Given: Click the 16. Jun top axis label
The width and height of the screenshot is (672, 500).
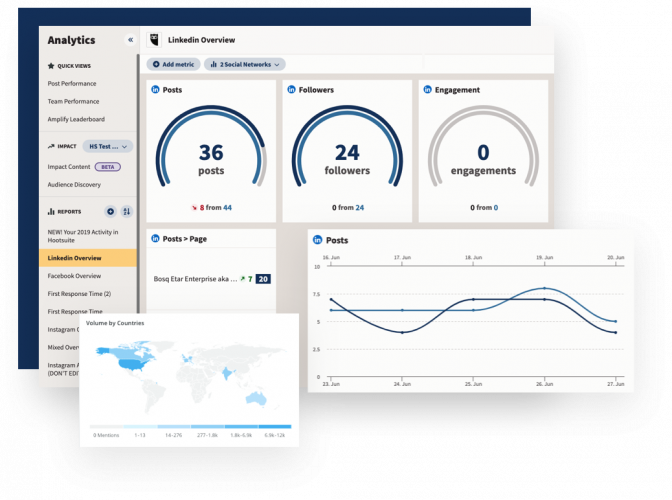Looking at the screenshot, I should pos(331,257).
